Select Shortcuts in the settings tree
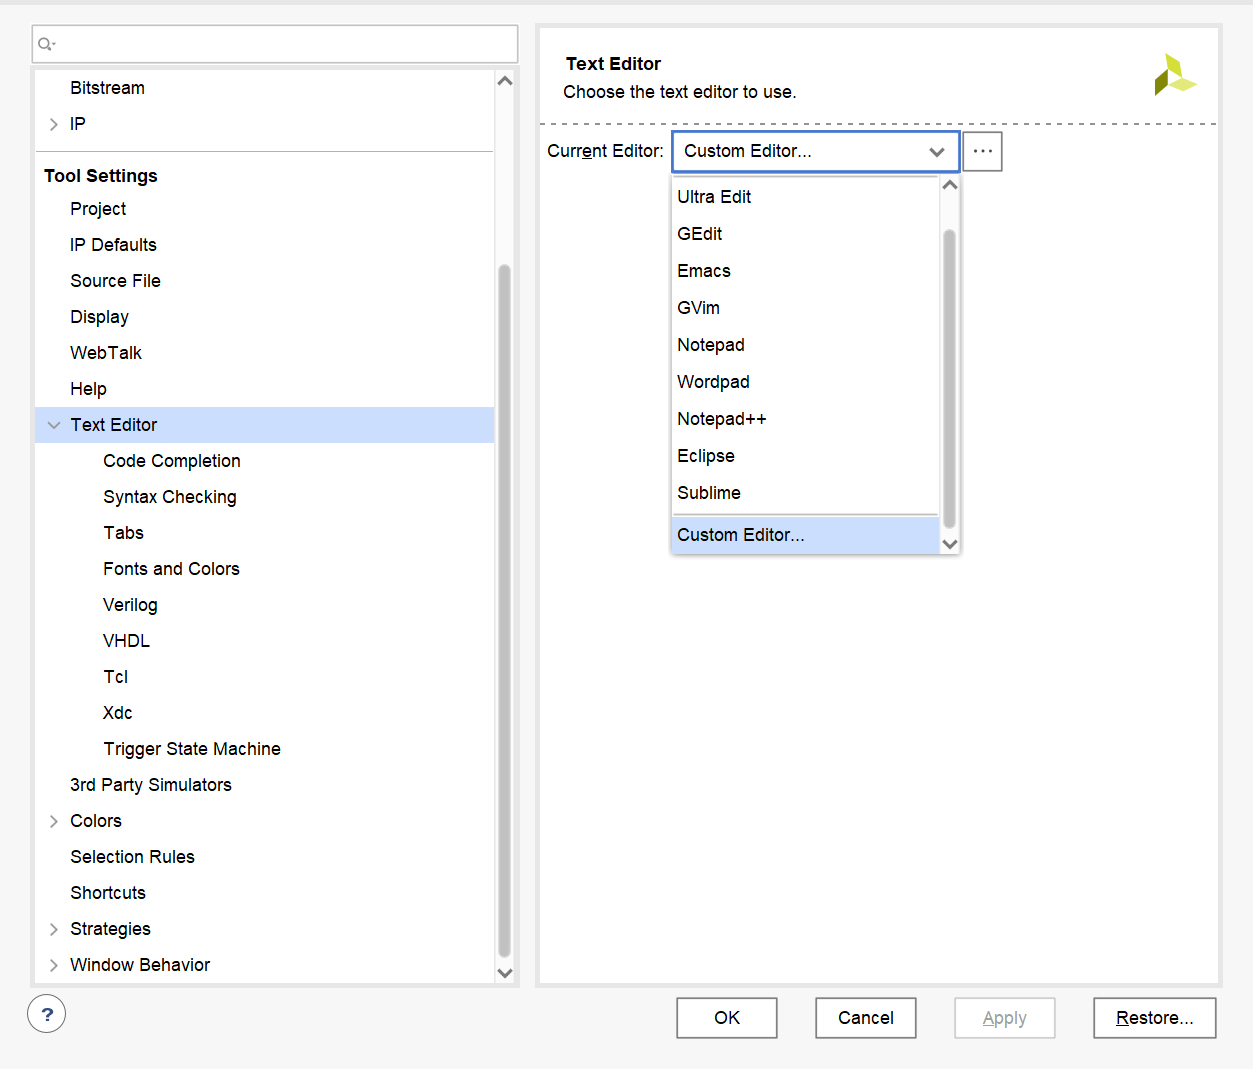 [108, 893]
